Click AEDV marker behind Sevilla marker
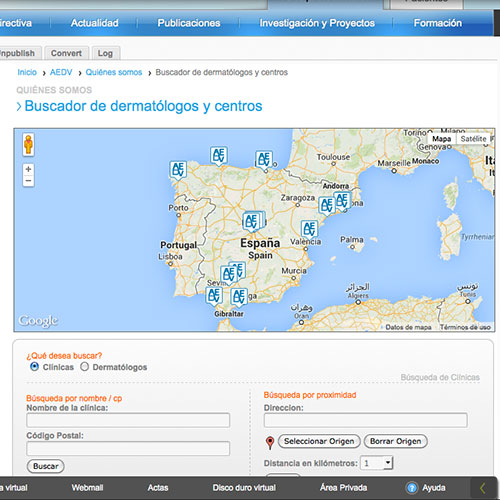 pos(239,269)
